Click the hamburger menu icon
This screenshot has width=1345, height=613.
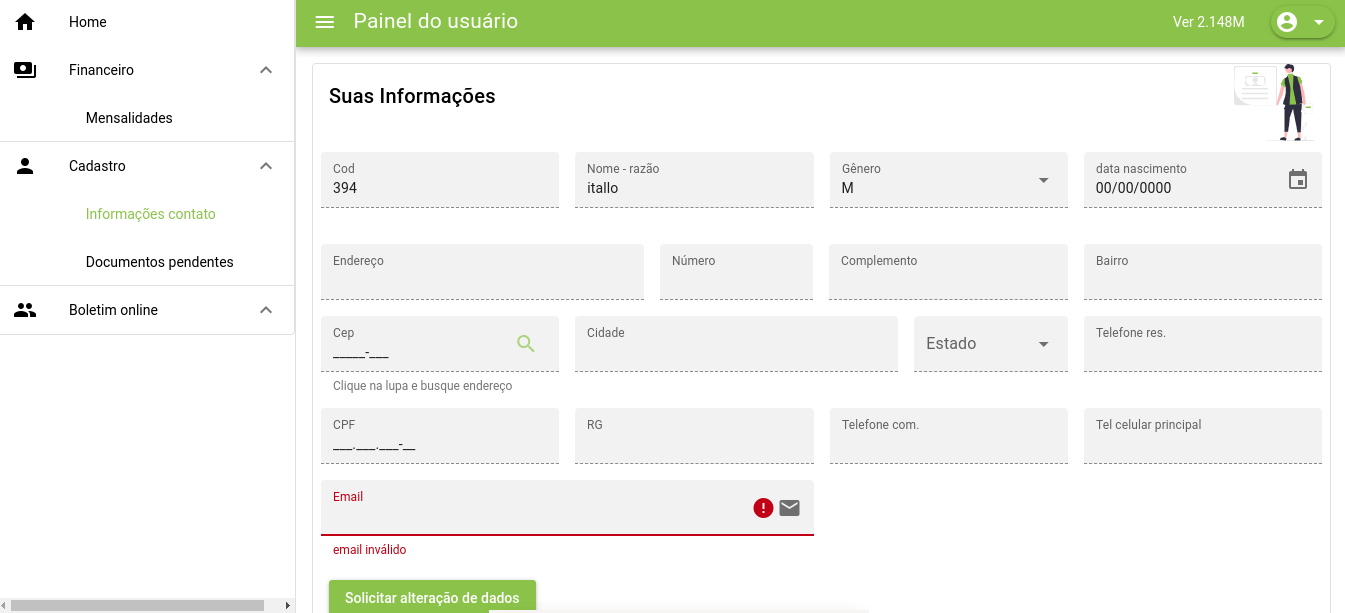325,22
